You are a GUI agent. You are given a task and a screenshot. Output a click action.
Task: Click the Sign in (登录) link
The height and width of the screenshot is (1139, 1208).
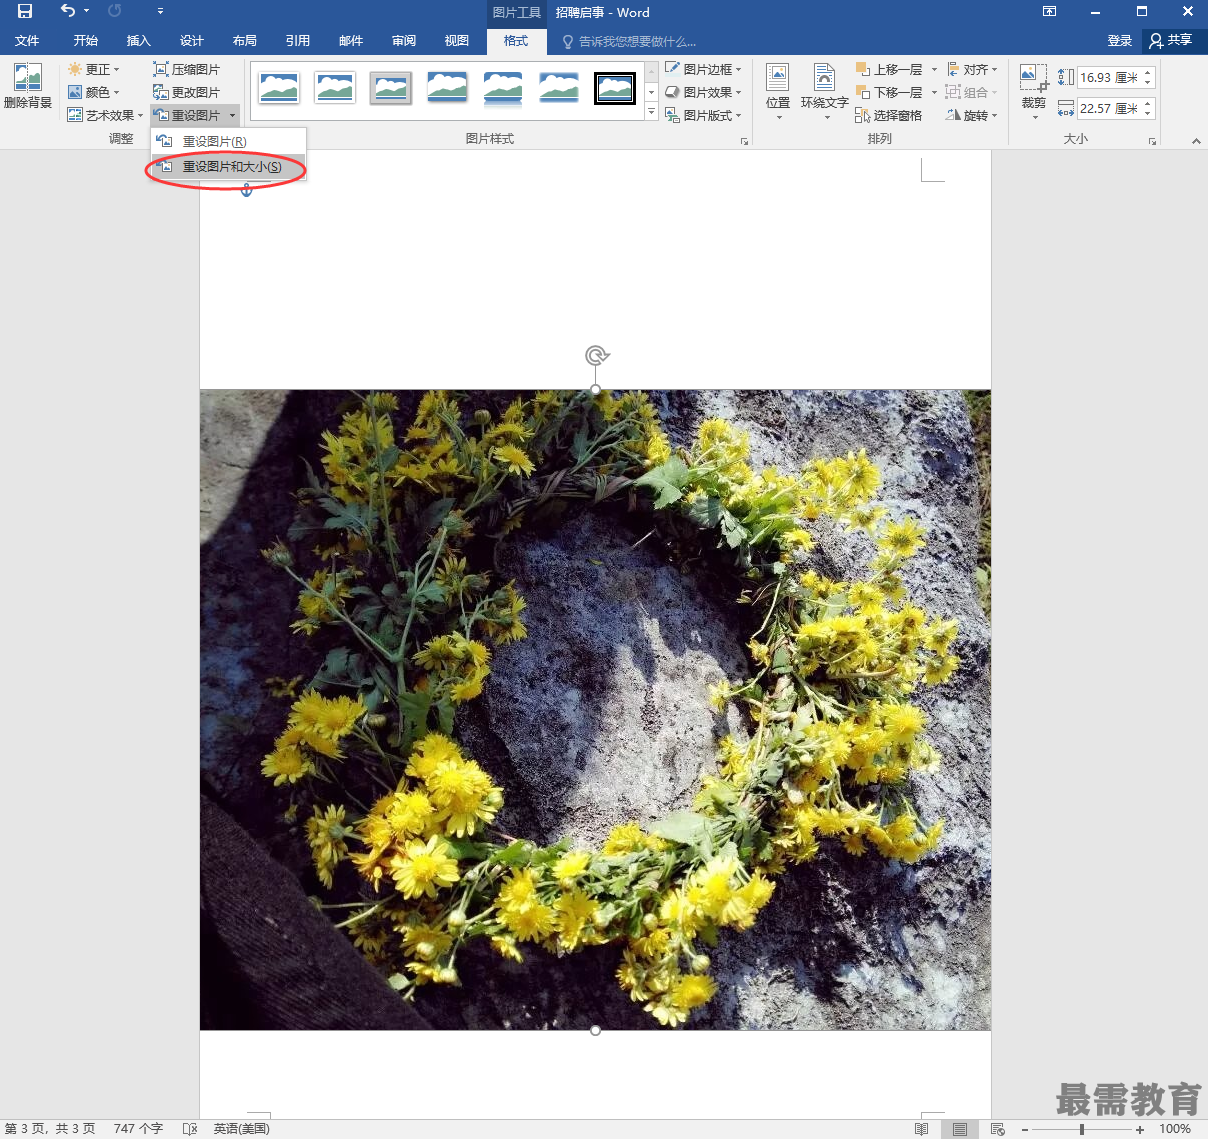[1120, 41]
